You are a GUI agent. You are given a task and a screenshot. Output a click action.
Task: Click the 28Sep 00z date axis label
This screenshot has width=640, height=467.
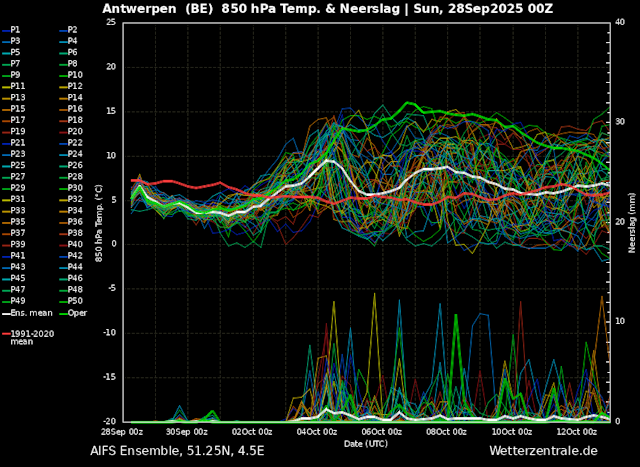pos(122,432)
